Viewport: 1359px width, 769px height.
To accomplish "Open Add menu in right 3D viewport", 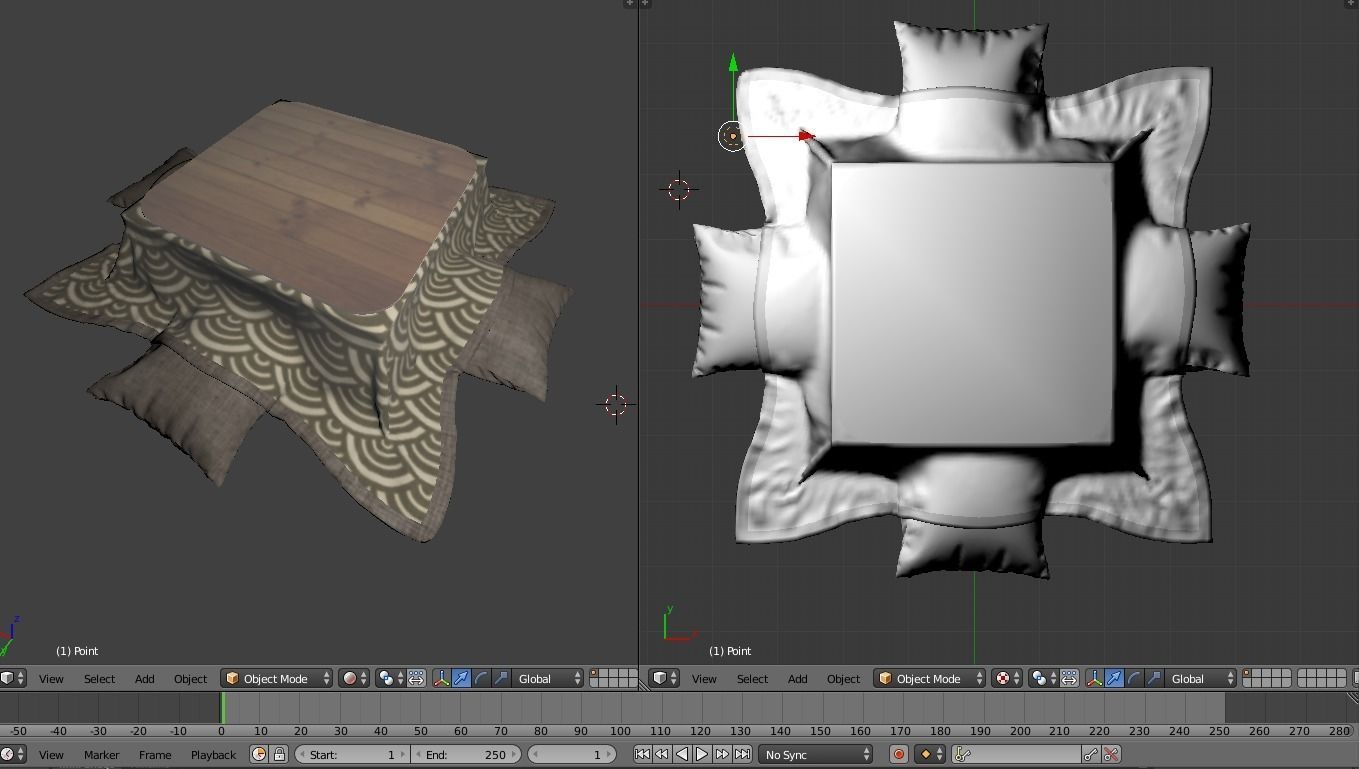I will click(x=797, y=678).
